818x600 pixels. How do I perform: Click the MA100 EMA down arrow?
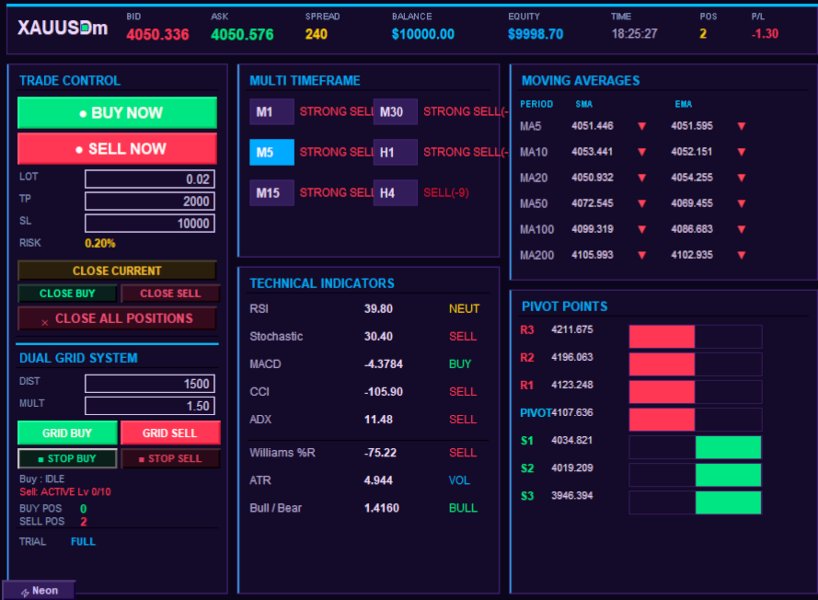[x=741, y=229]
